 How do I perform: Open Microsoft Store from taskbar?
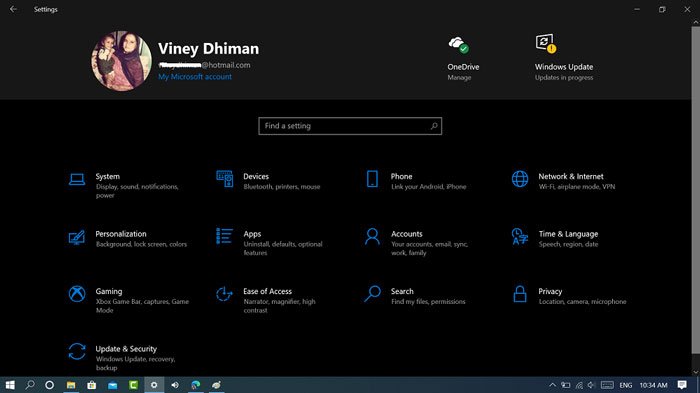(92, 385)
